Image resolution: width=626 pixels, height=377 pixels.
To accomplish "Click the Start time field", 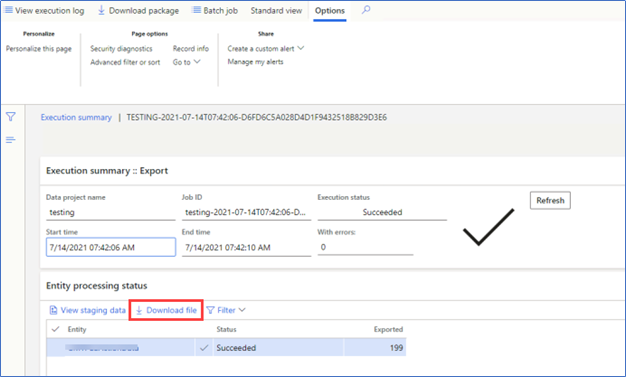I will pyautogui.click(x=111, y=247).
